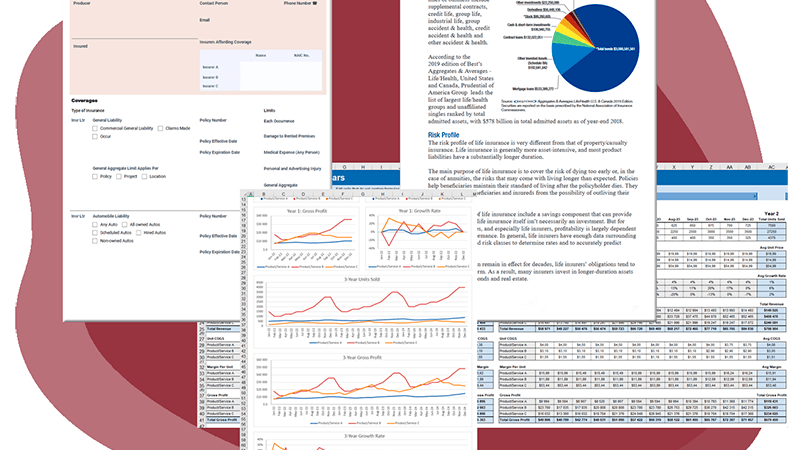Select row 16 header in chart spreadsheet
The height and width of the screenshot is (450, 800).
tap(244, 216)
